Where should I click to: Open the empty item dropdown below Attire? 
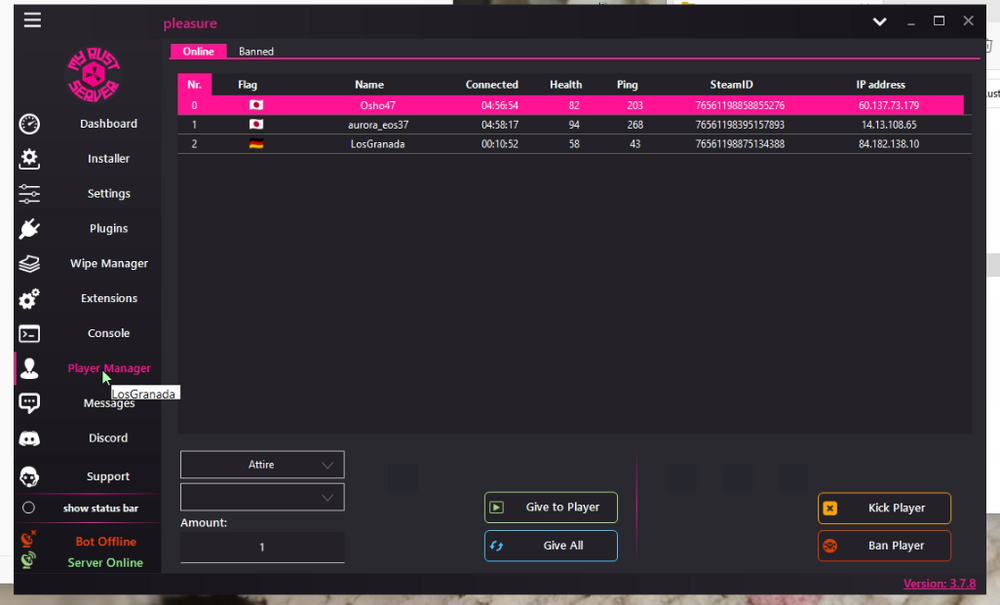[x=262, y=497]
